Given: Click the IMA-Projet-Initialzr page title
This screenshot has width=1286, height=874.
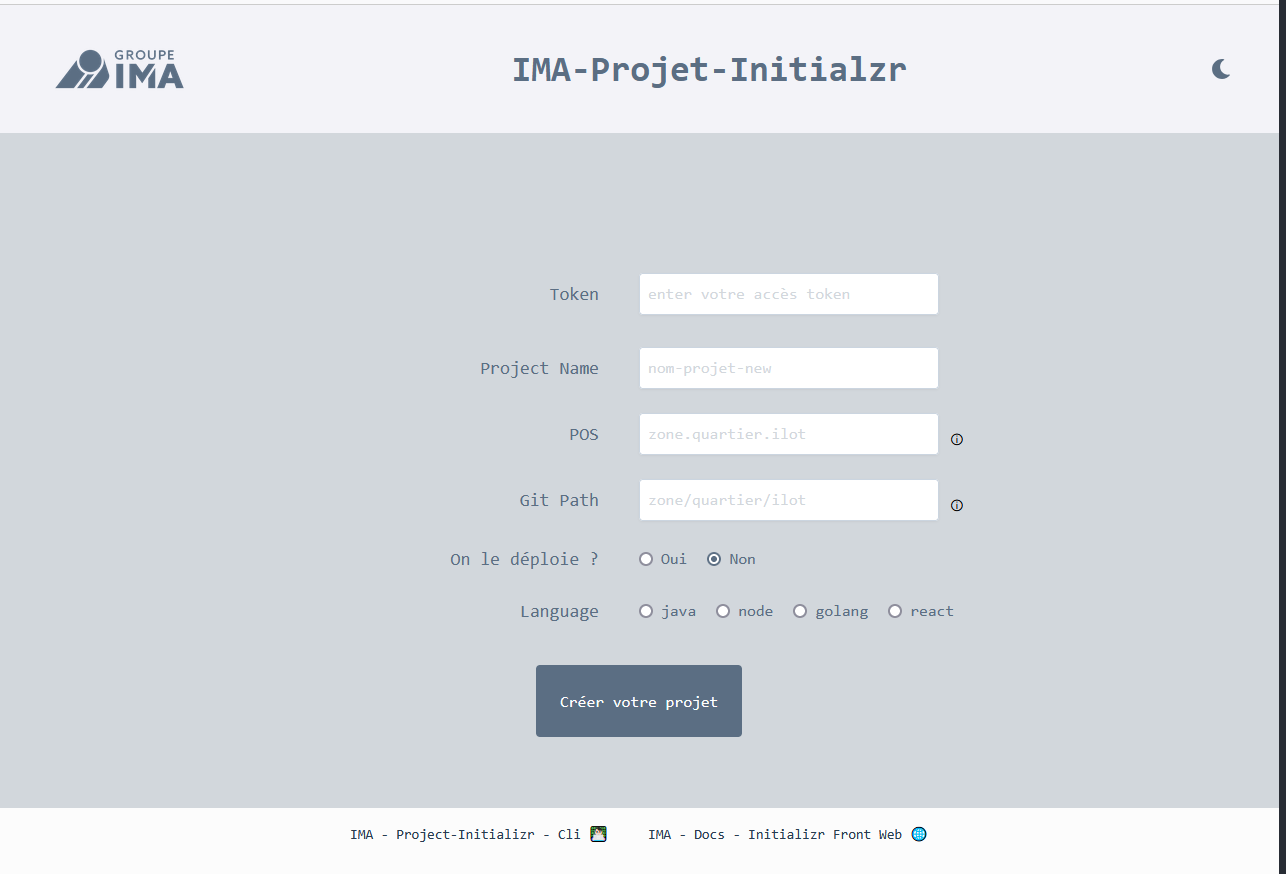Looking at the screenshot, I should tap(709, 70).
